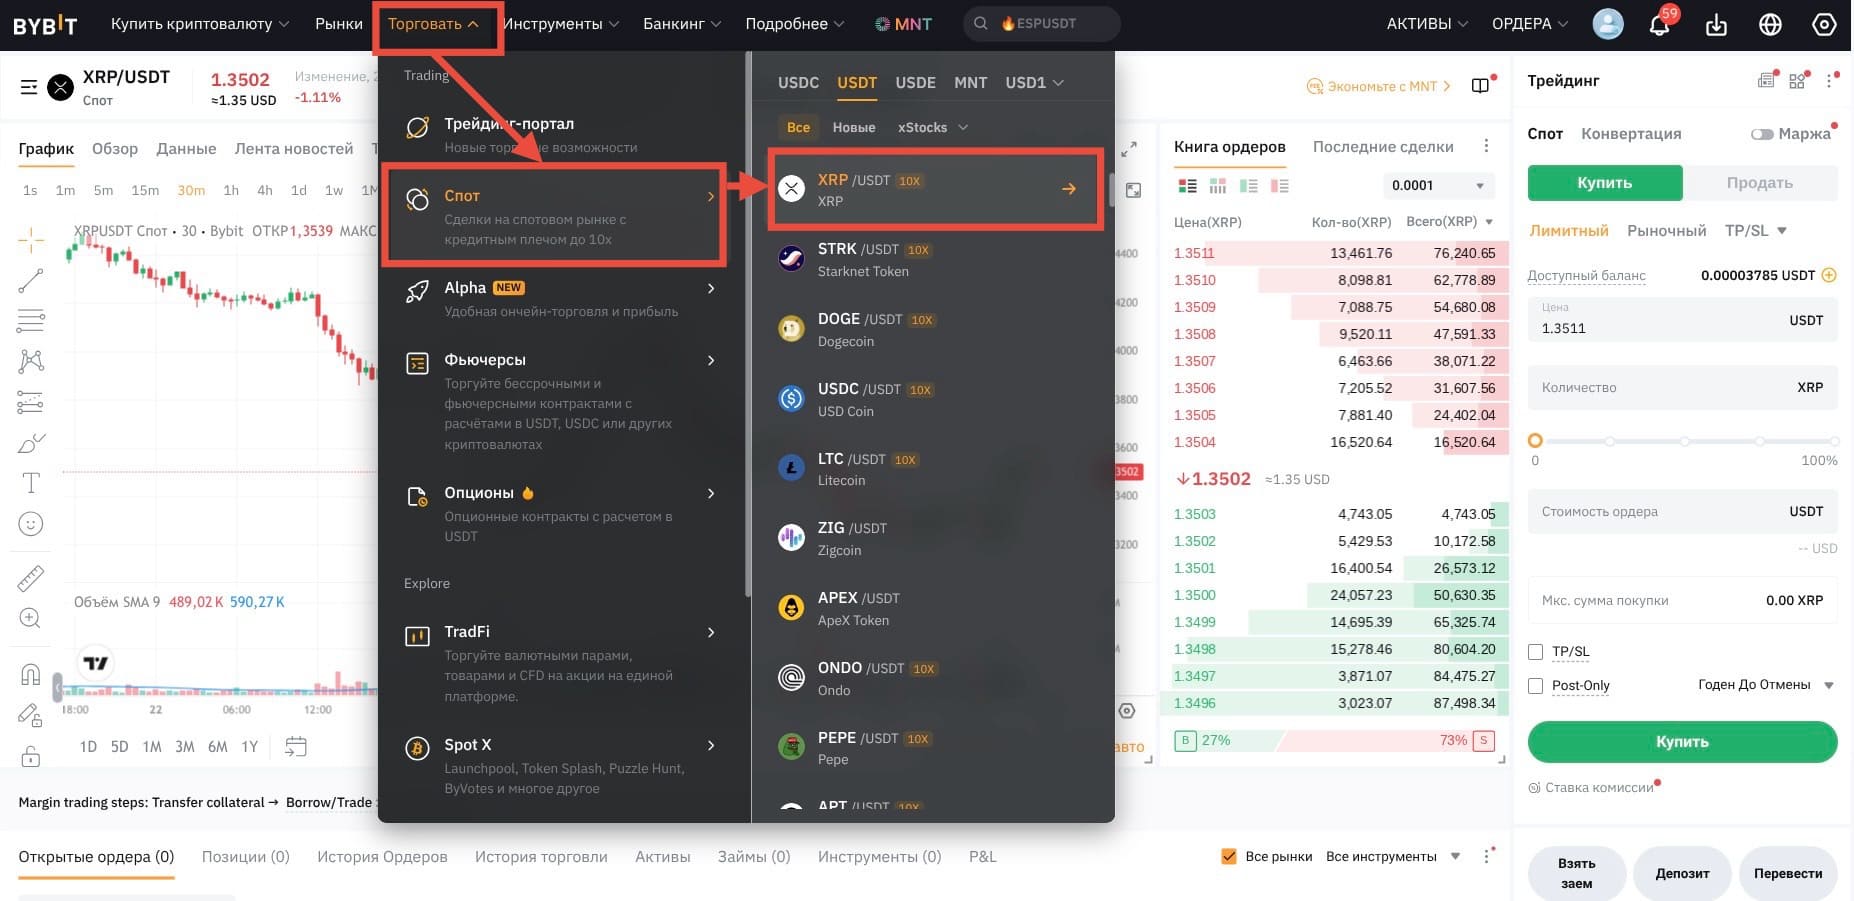The height and width of the screenshot is (901, 1854).
Task: Enable the Post-Only checkbox
Action: (1536, 686)
